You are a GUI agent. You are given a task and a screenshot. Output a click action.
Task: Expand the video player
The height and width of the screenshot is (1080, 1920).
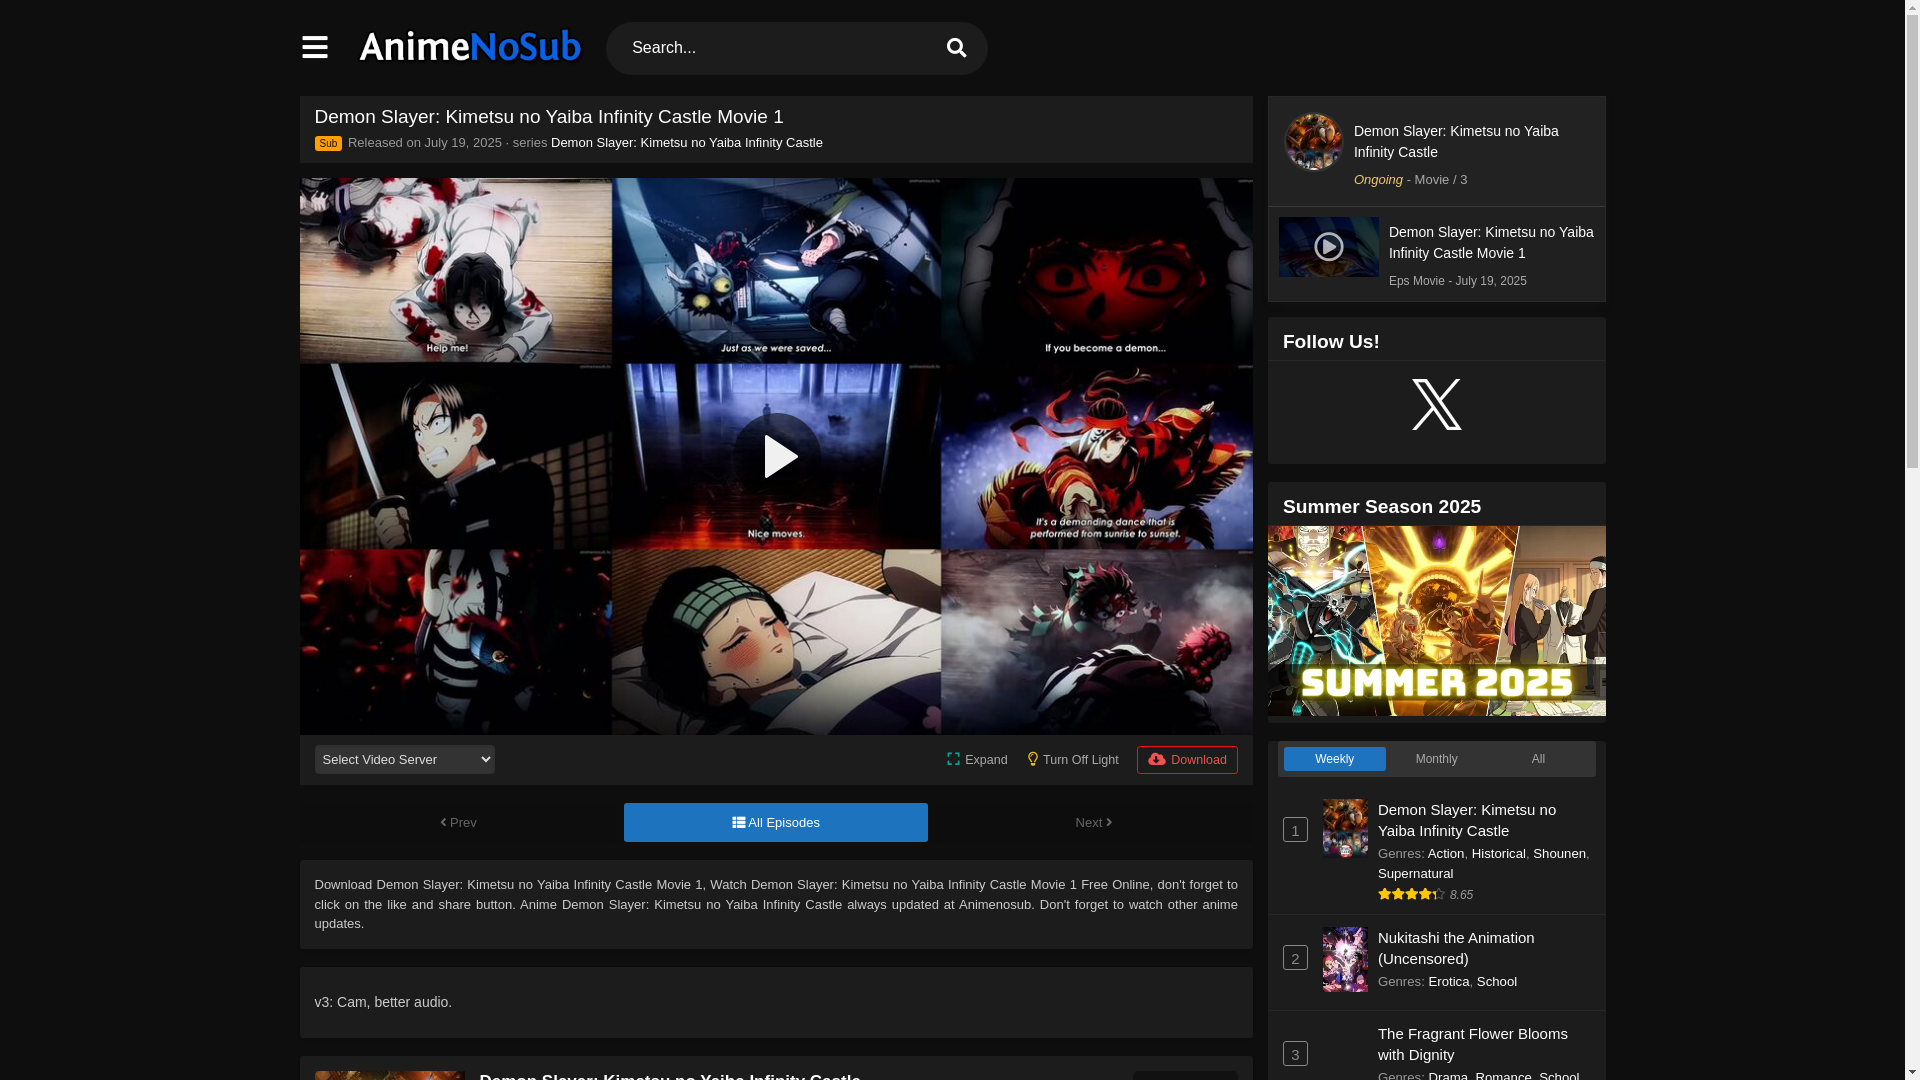pyautogui.click(x=977, y=760)
